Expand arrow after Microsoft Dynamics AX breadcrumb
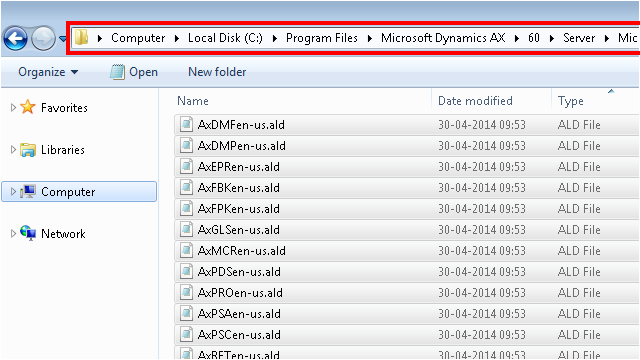640x360 pixels. click(517, 38)
